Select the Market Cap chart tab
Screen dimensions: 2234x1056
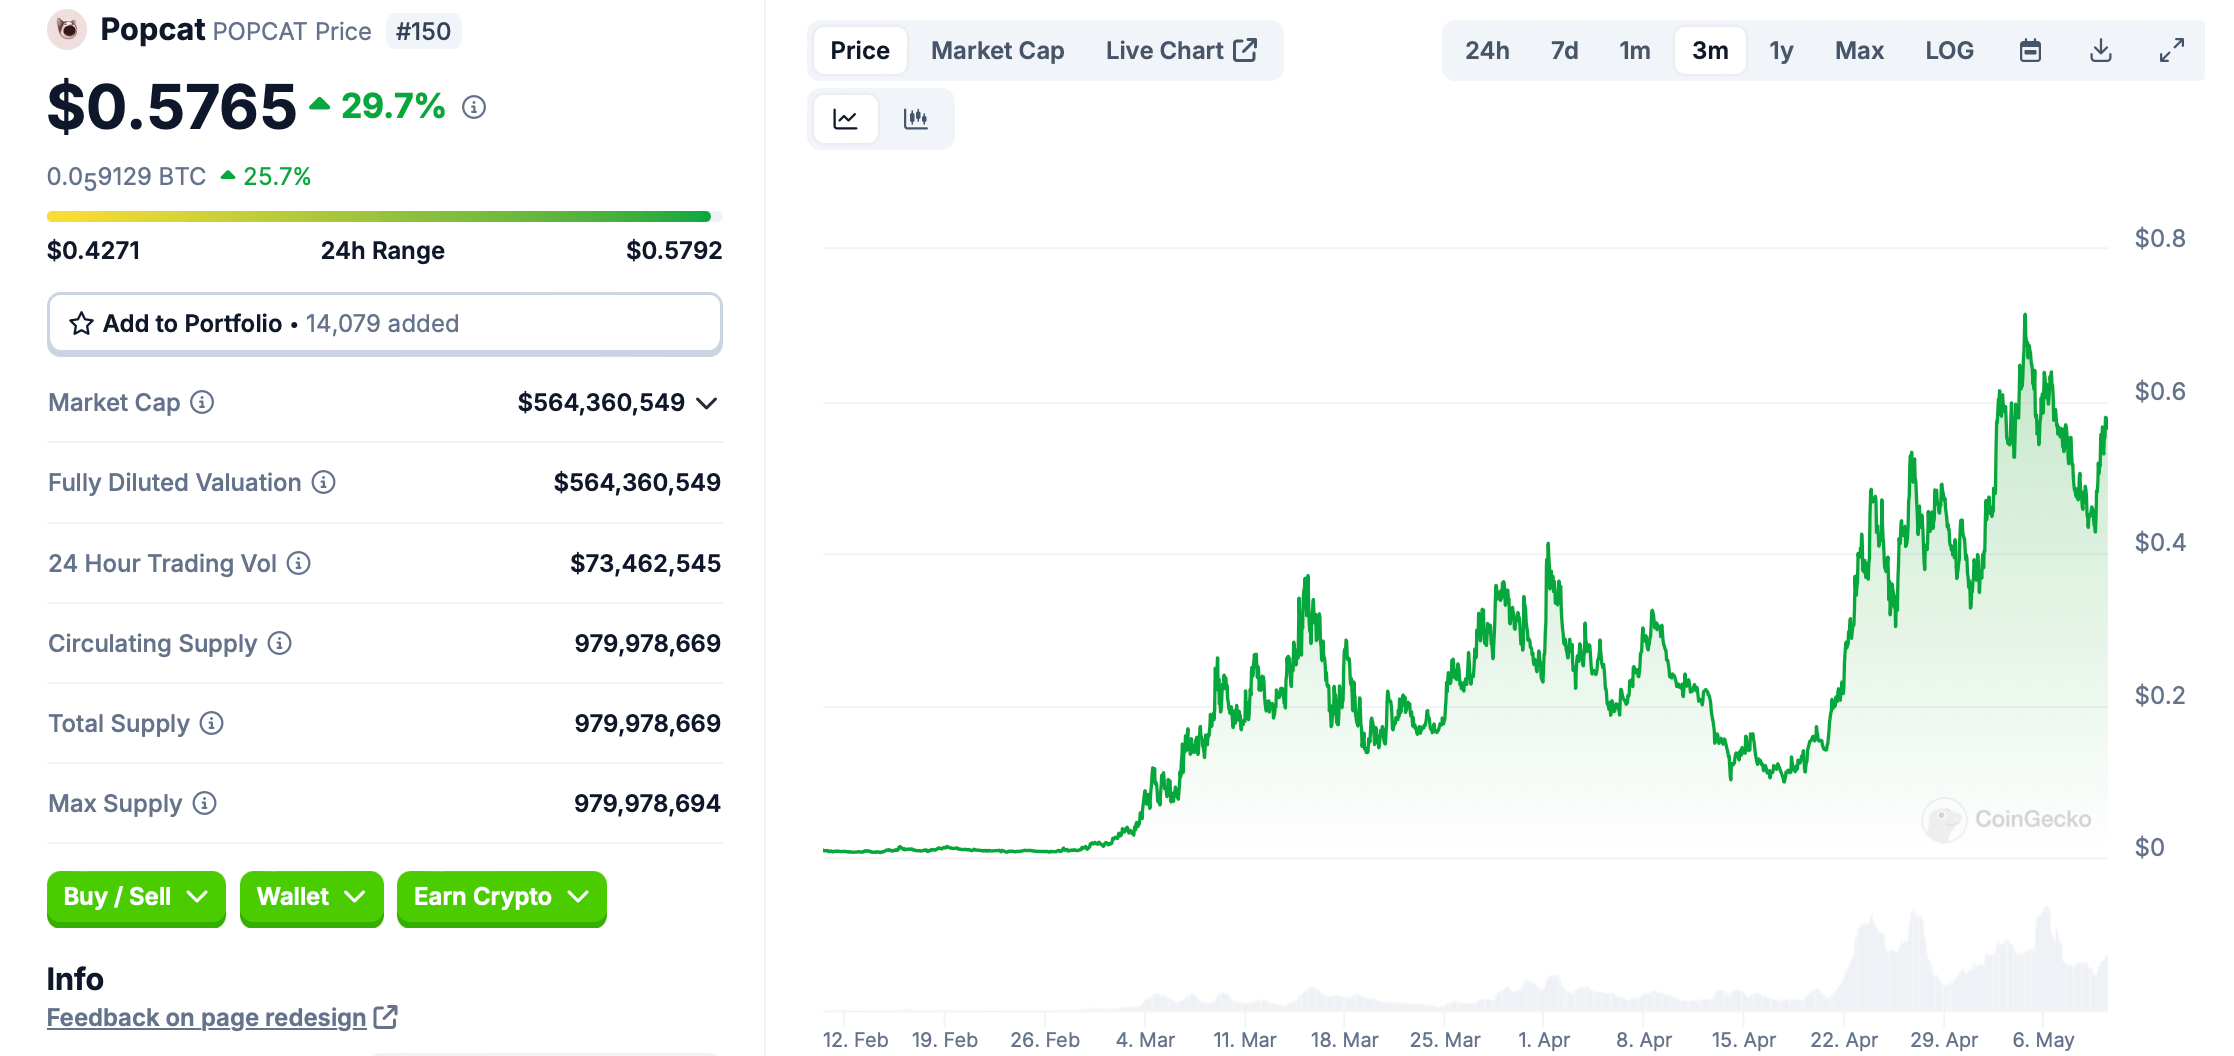point(997,50)
